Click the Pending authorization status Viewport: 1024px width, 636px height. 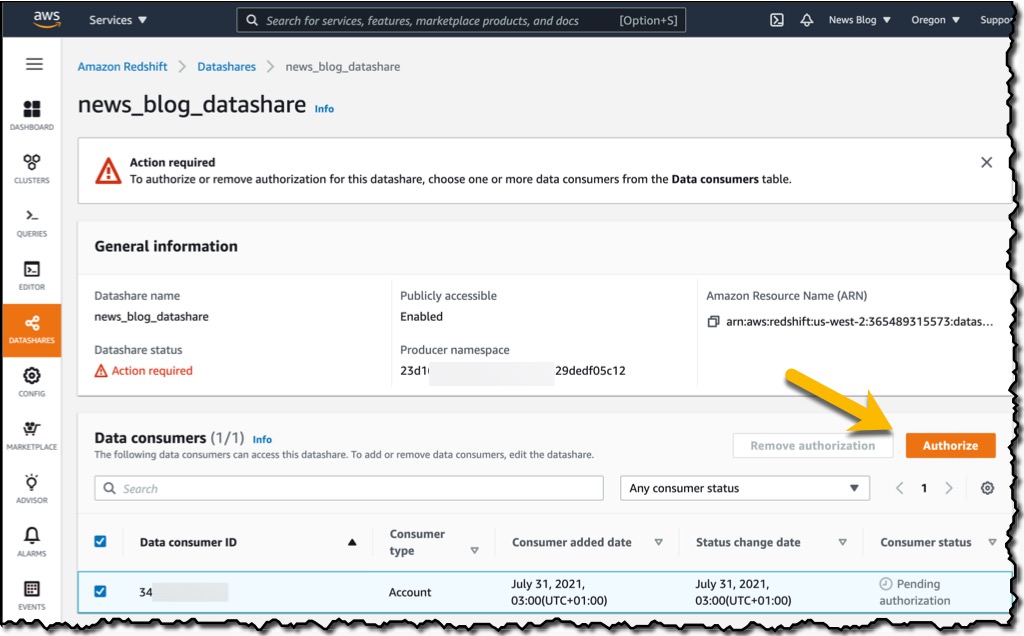click(914, 592)
